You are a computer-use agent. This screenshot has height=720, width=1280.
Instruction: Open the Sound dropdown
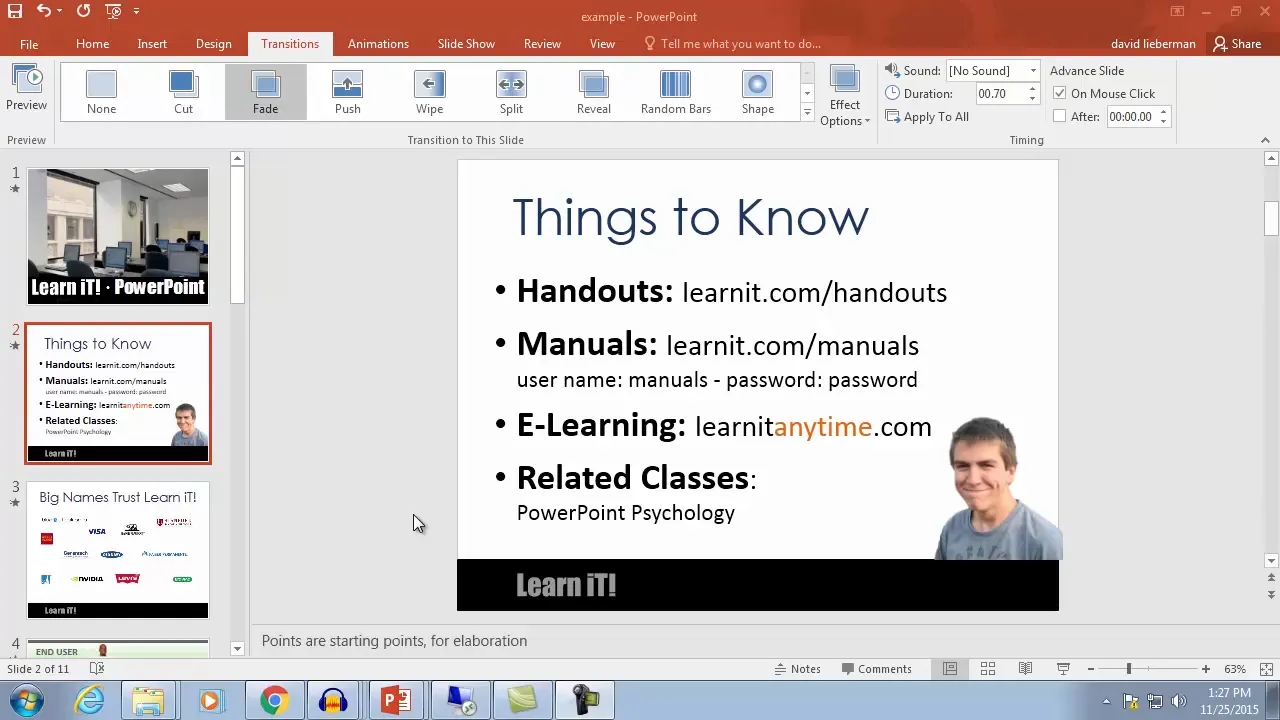coord(1033,71)
